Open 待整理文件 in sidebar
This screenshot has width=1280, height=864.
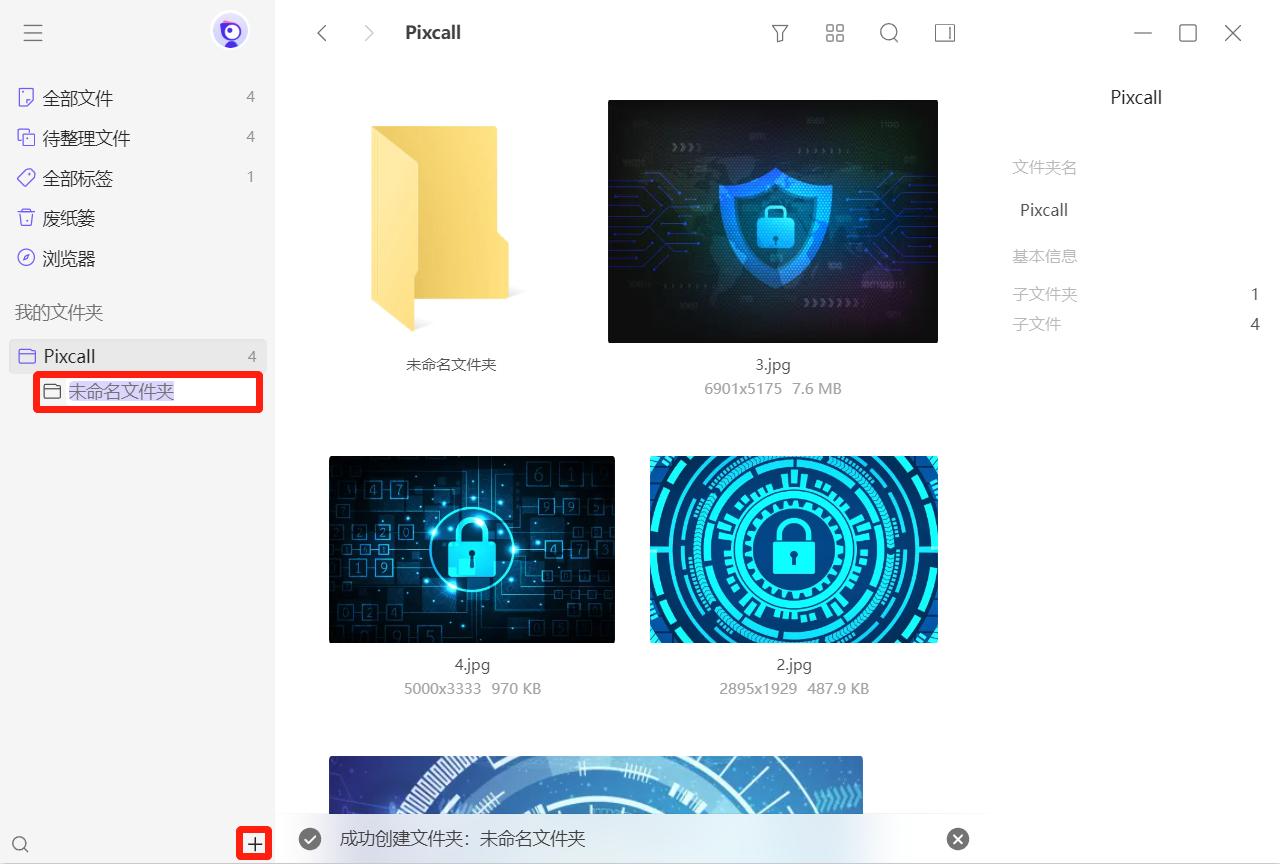137,137
